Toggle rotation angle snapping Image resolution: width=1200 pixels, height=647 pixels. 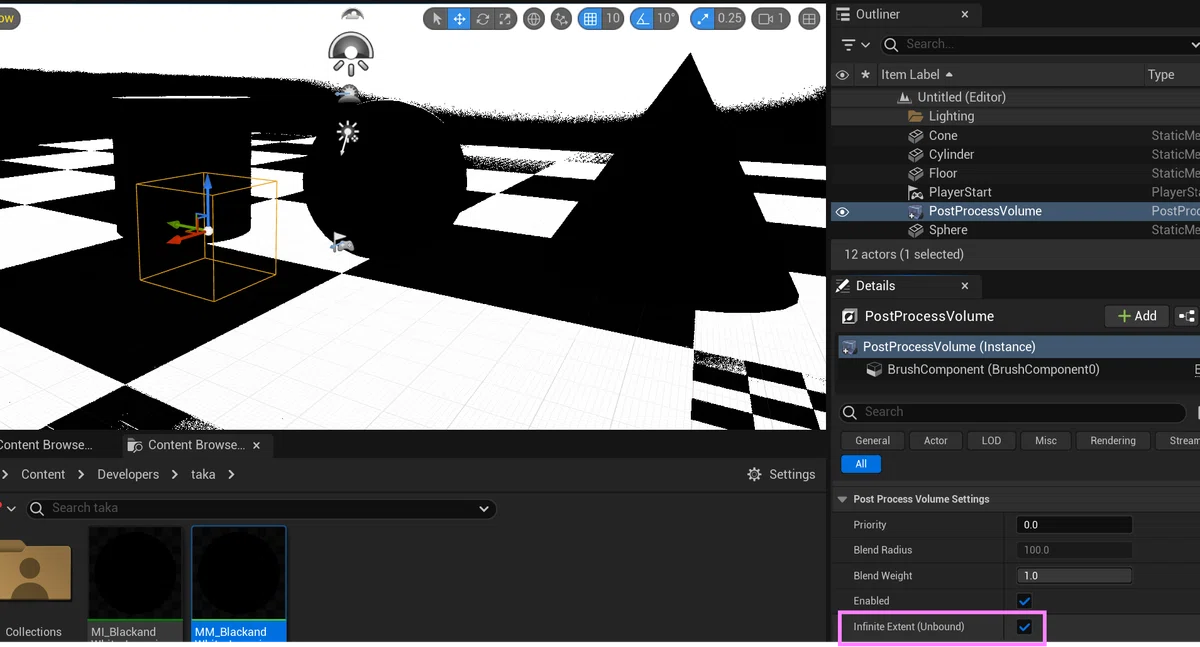tap(641, 19)
